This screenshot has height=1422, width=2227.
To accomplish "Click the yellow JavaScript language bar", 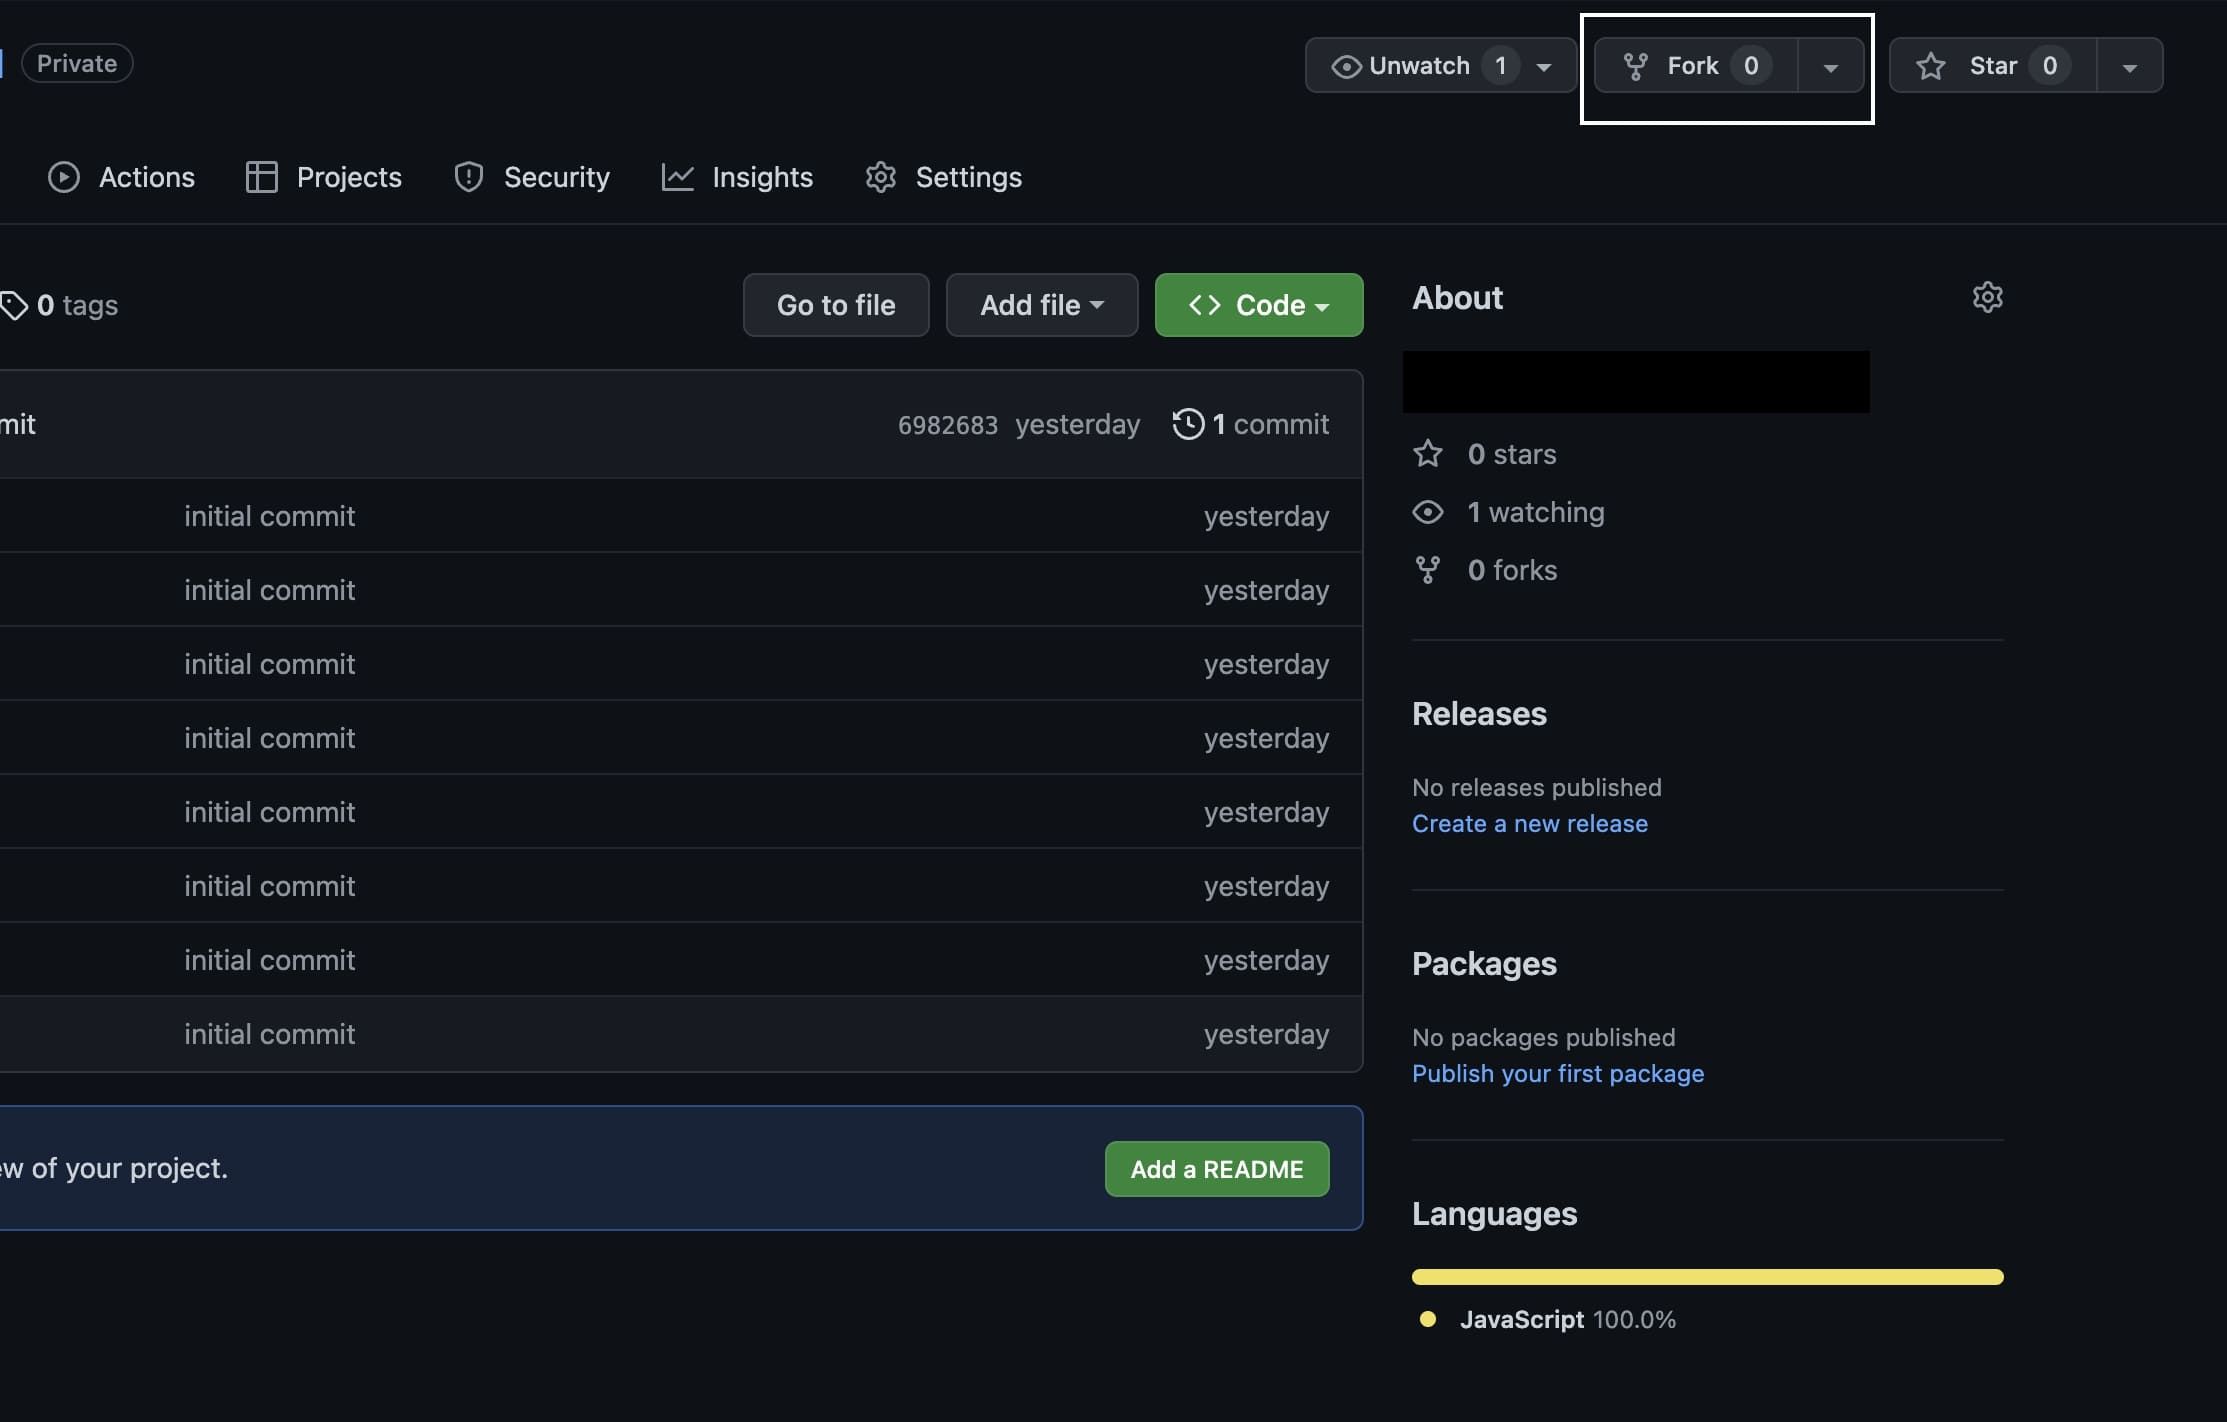I will tap(1707, 1277).
